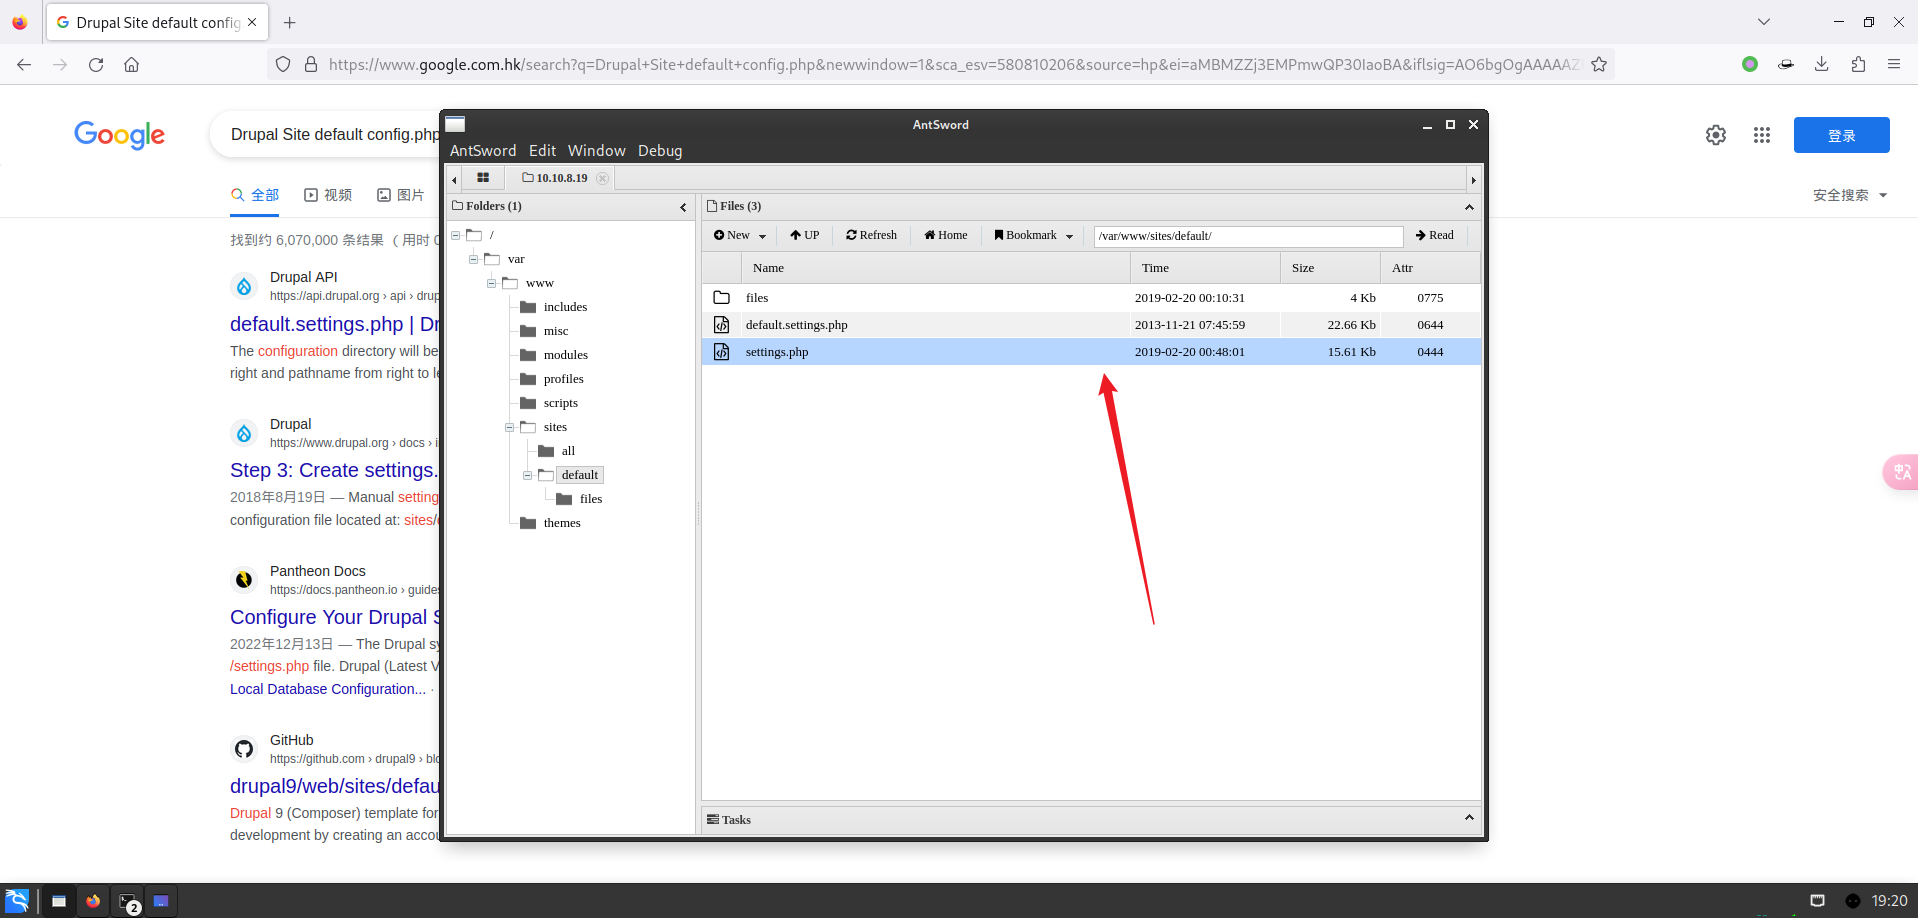This screenshot has width=1918, height=918.
Task: Collapse the www tree node
Action: pos(492,283)
